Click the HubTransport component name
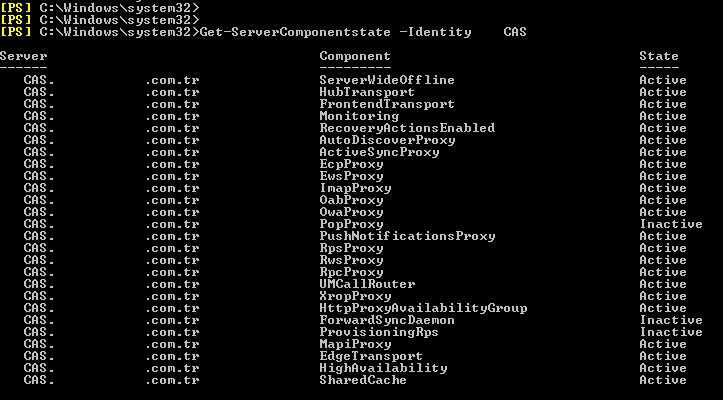 (367, 92)
